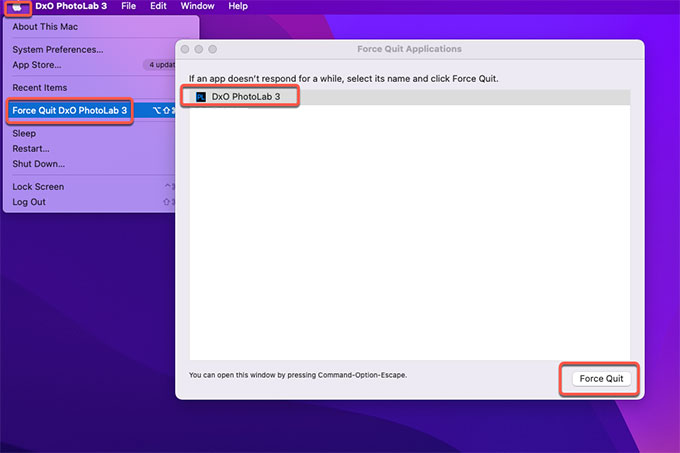680x453 pixels.
Task: Click Lock Screen in the Apple menu
Action: (x=38, y=187)
